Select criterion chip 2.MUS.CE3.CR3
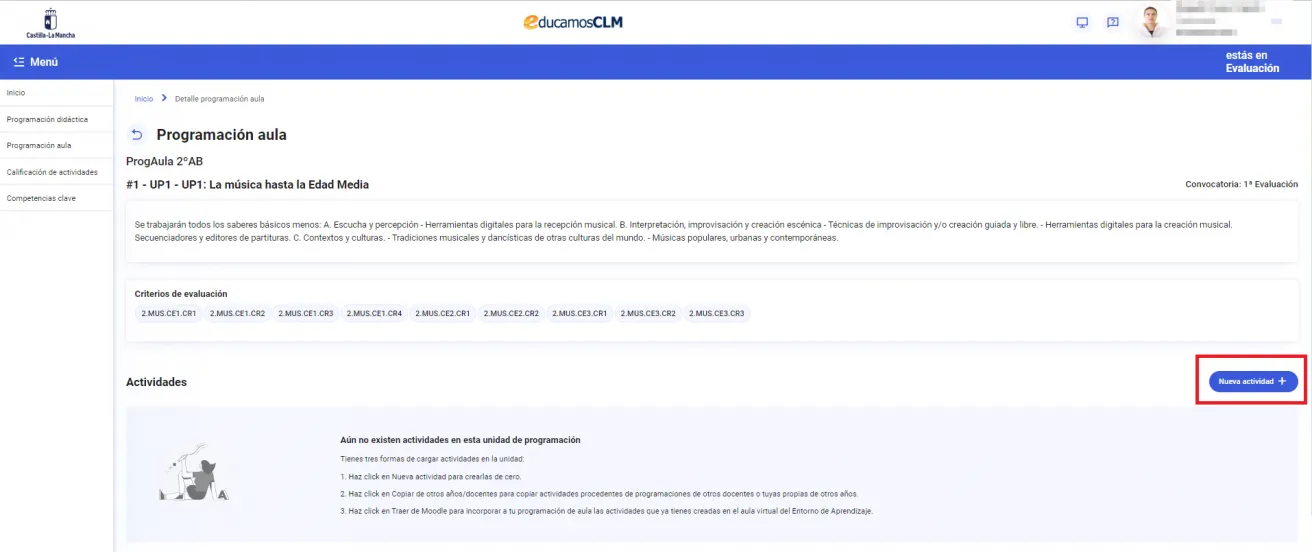Image resolution: width=1312 pixels, height=552 pixels. pyautogui.click(x=717, y=314)
